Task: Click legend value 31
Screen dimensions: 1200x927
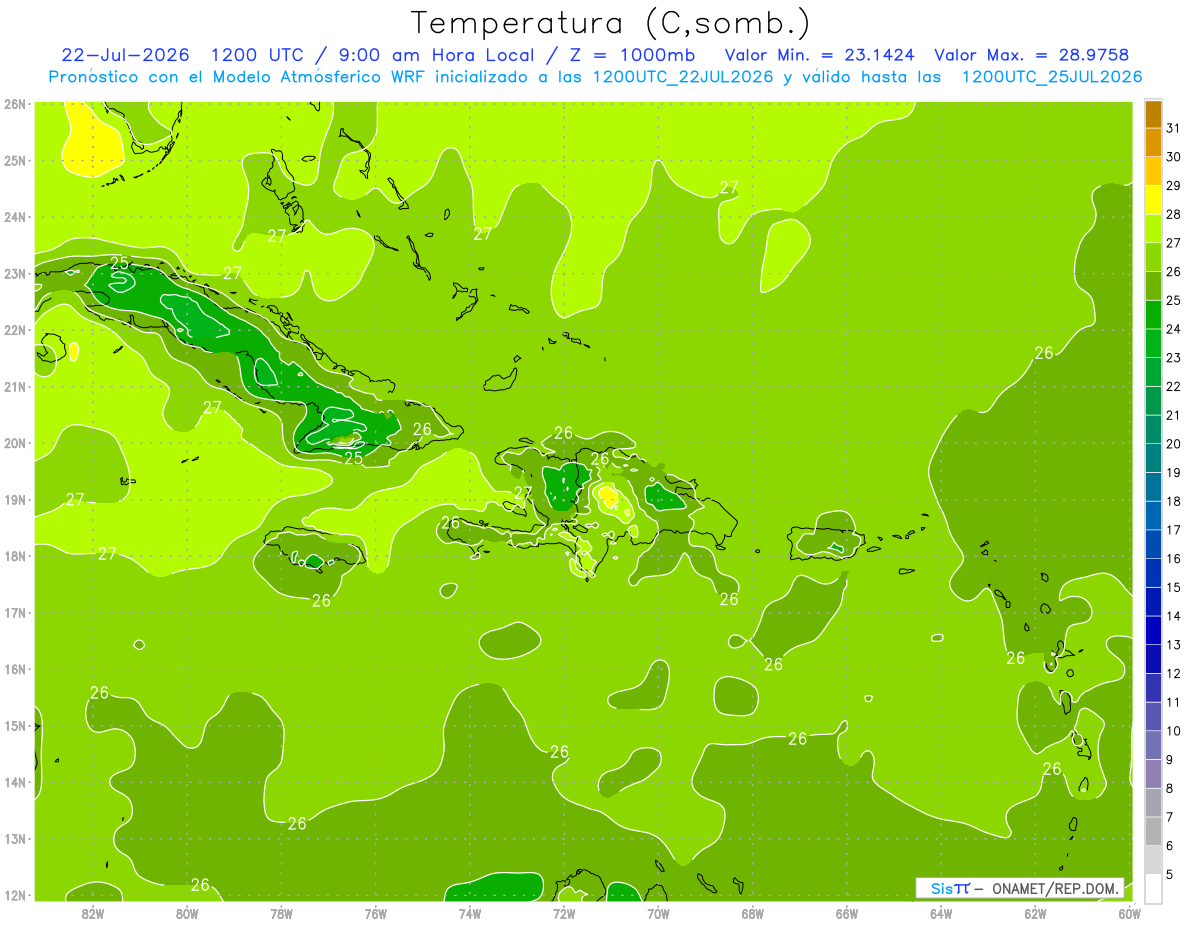Action: point(1173,127)
